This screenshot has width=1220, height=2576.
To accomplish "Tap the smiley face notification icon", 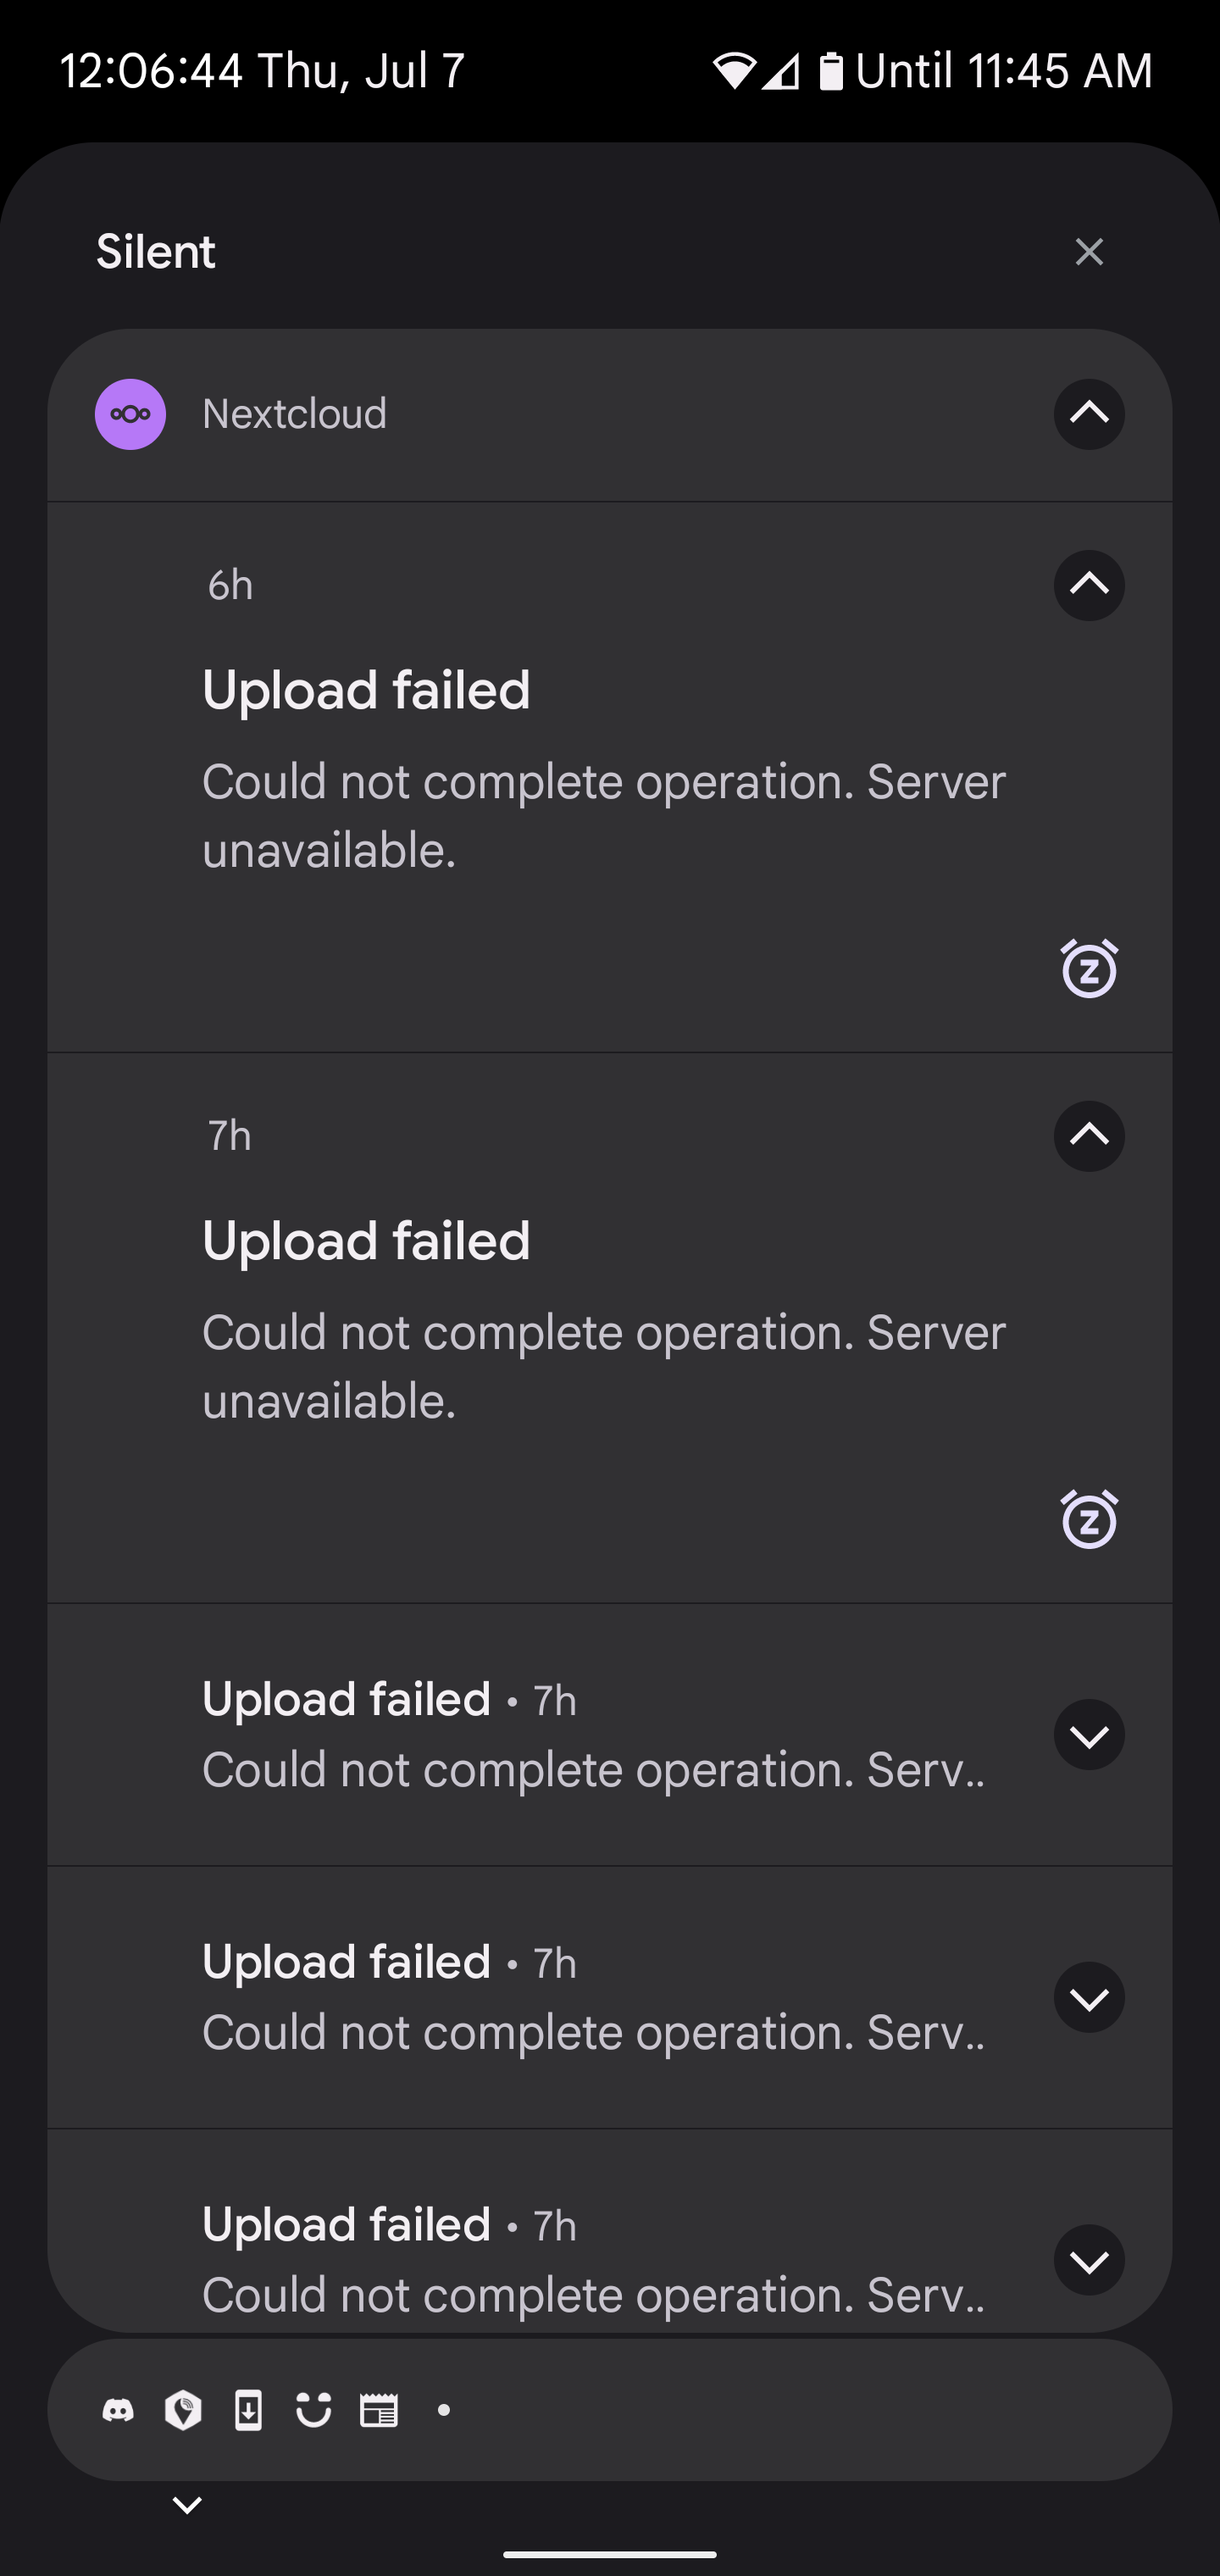I will tap(313, 2411).
